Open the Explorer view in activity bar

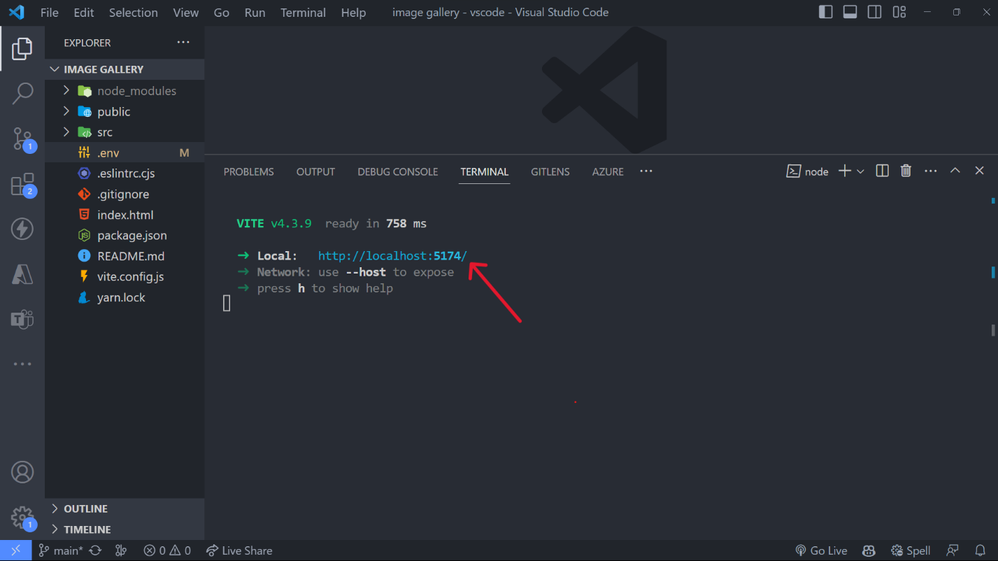[22, 48]
